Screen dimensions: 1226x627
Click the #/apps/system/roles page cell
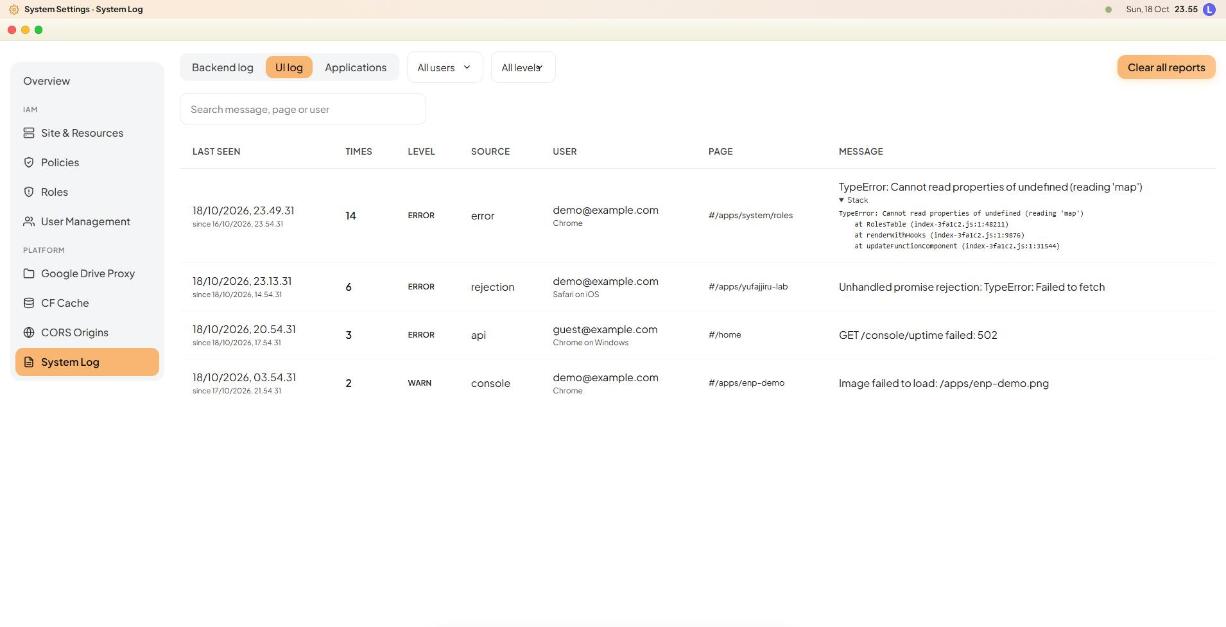point(750,215)
